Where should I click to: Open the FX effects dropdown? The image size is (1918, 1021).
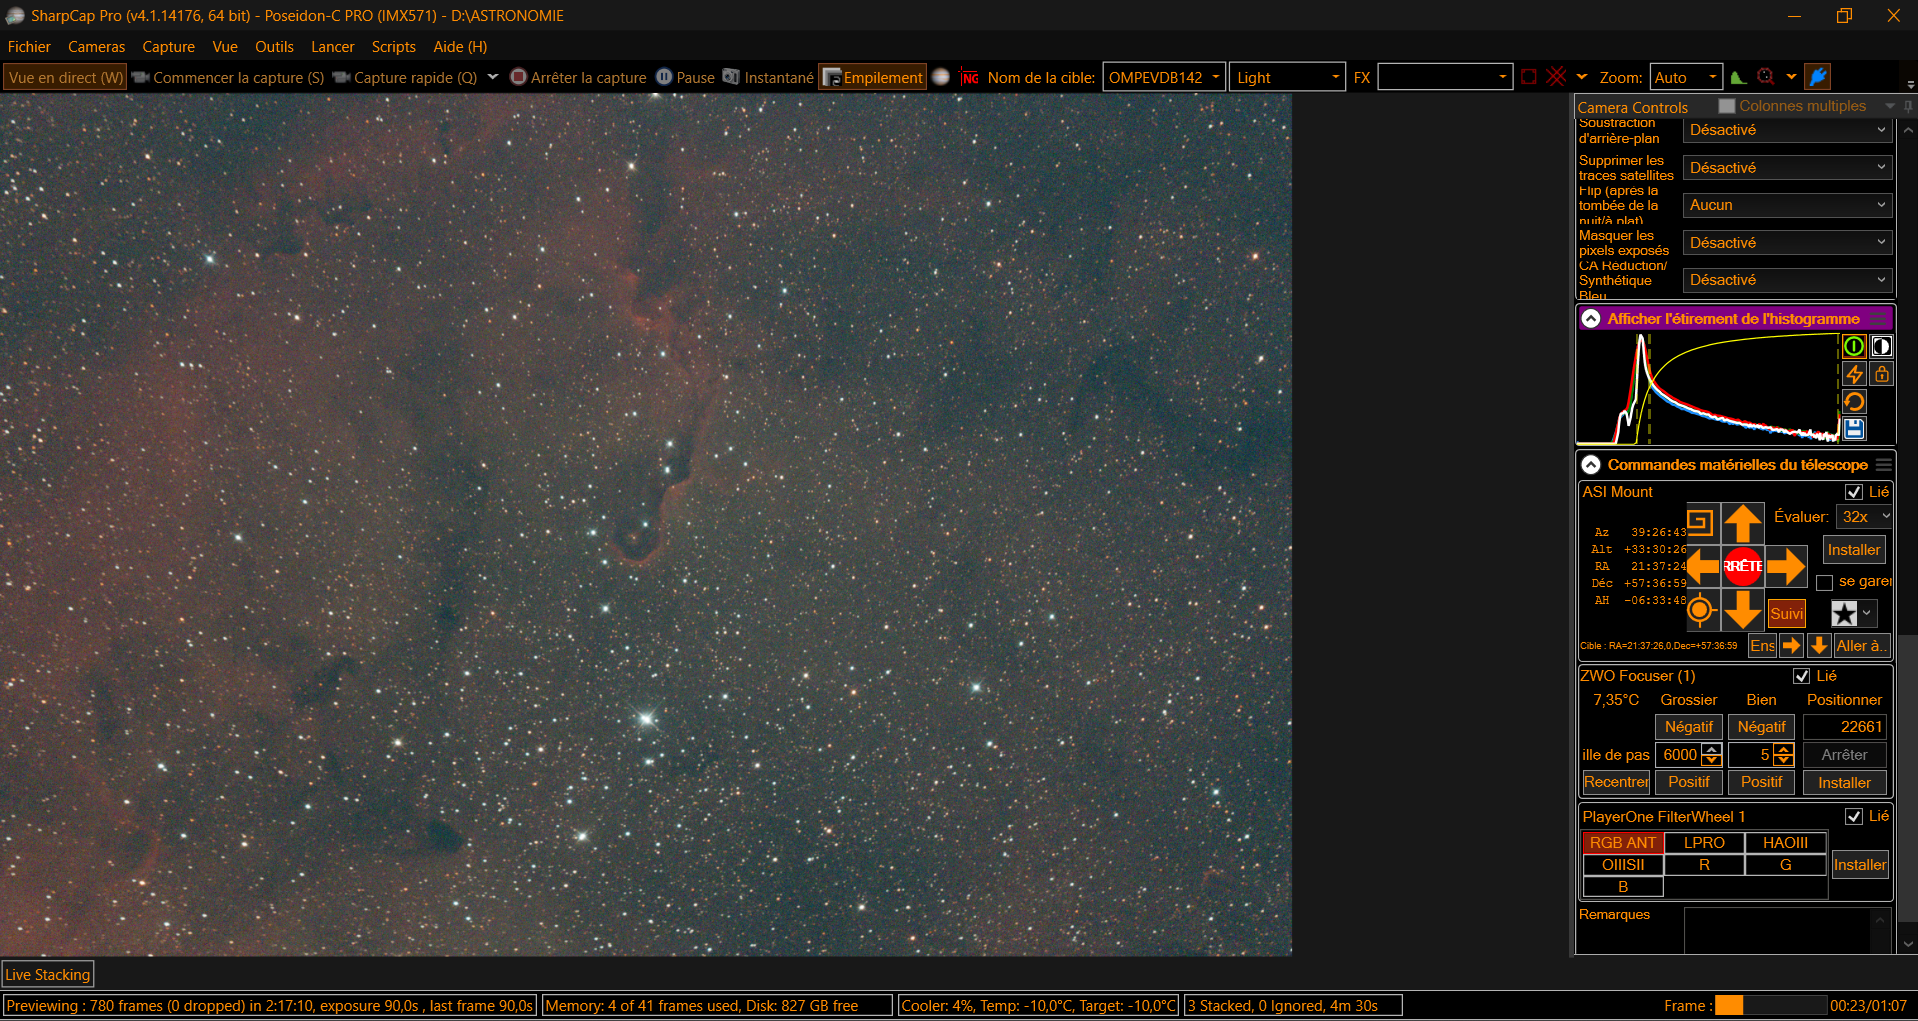(x=1444, y=77)
